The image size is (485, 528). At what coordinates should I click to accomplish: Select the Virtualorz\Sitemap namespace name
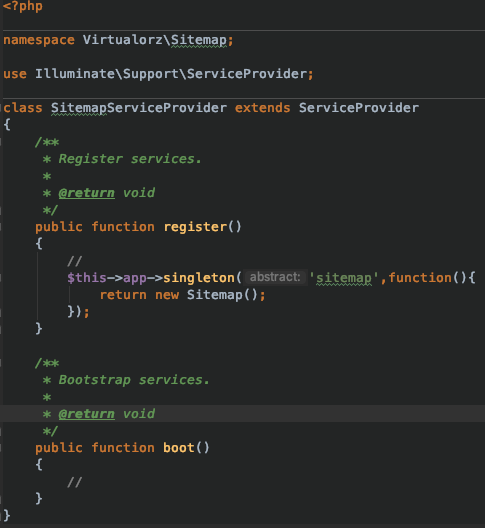point(155,40)
